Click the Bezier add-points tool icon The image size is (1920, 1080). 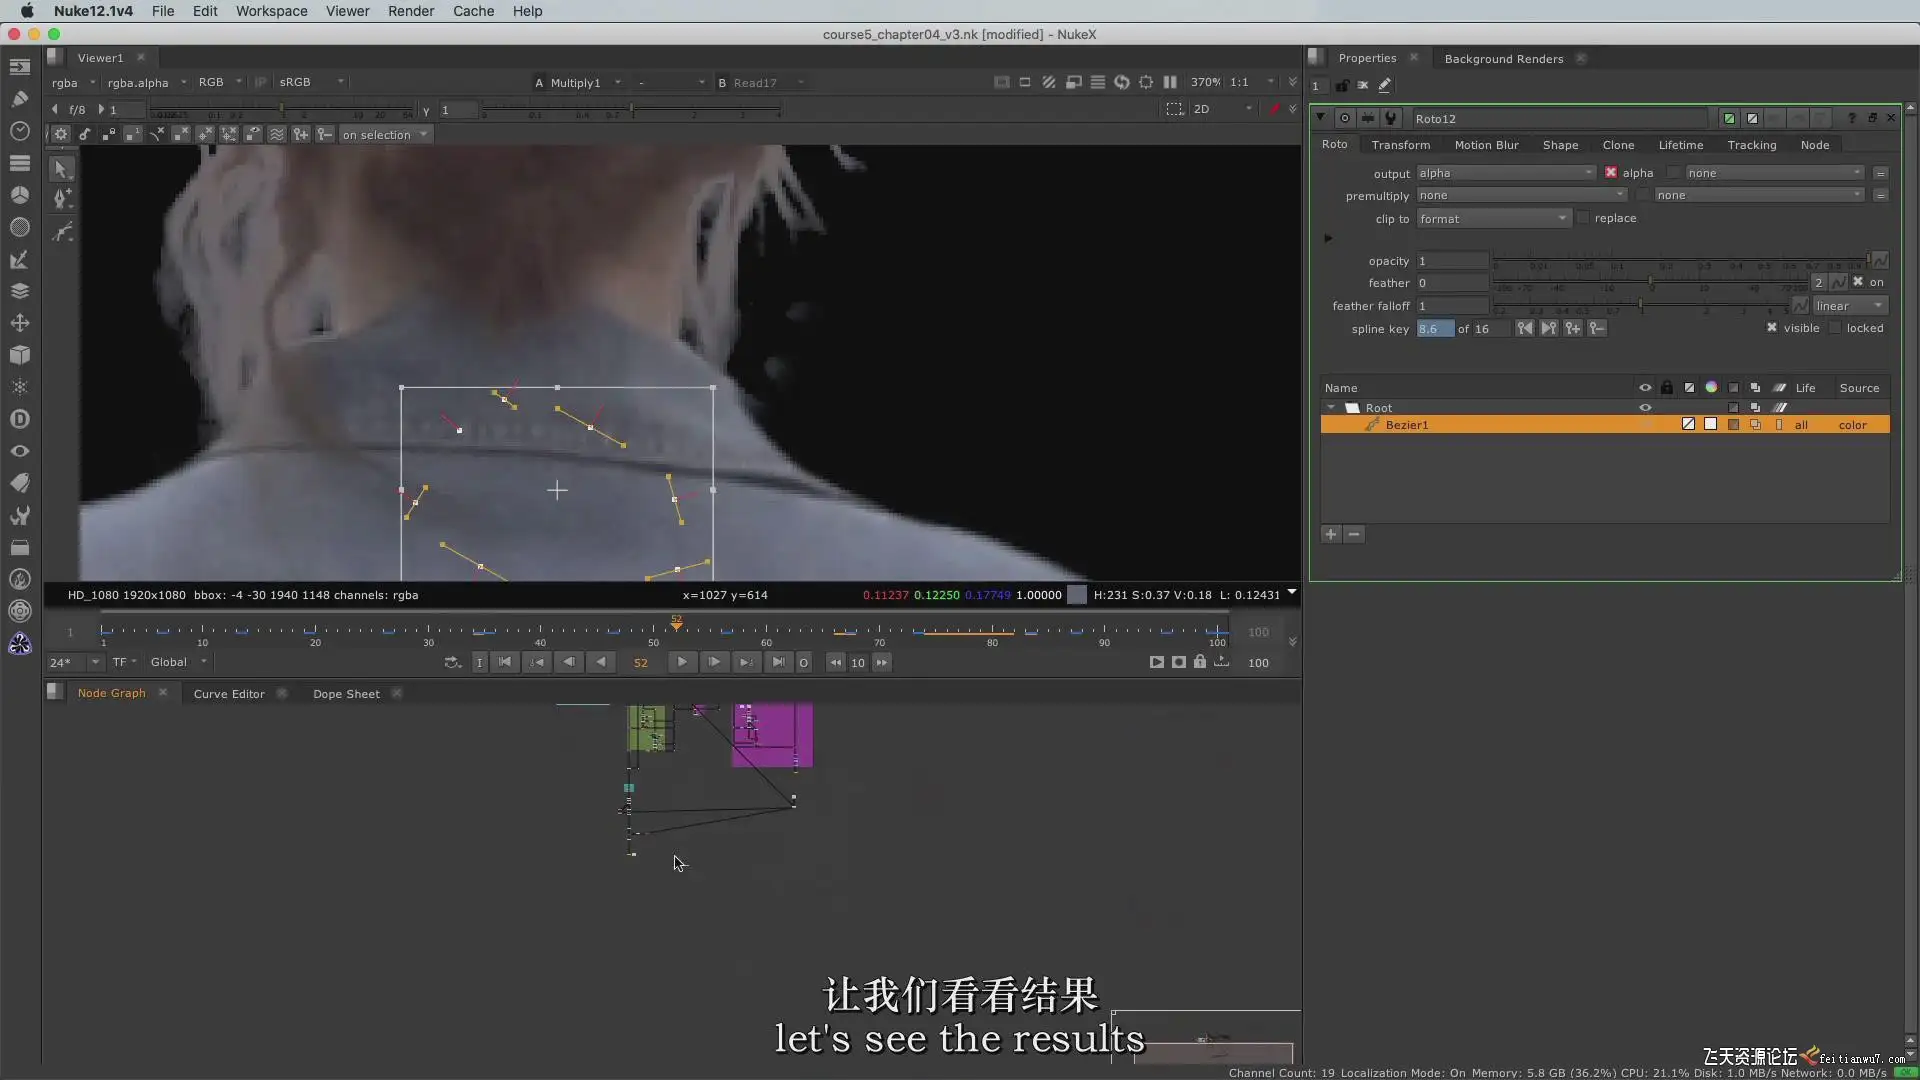pyautogui.click(x=61, y=199)
